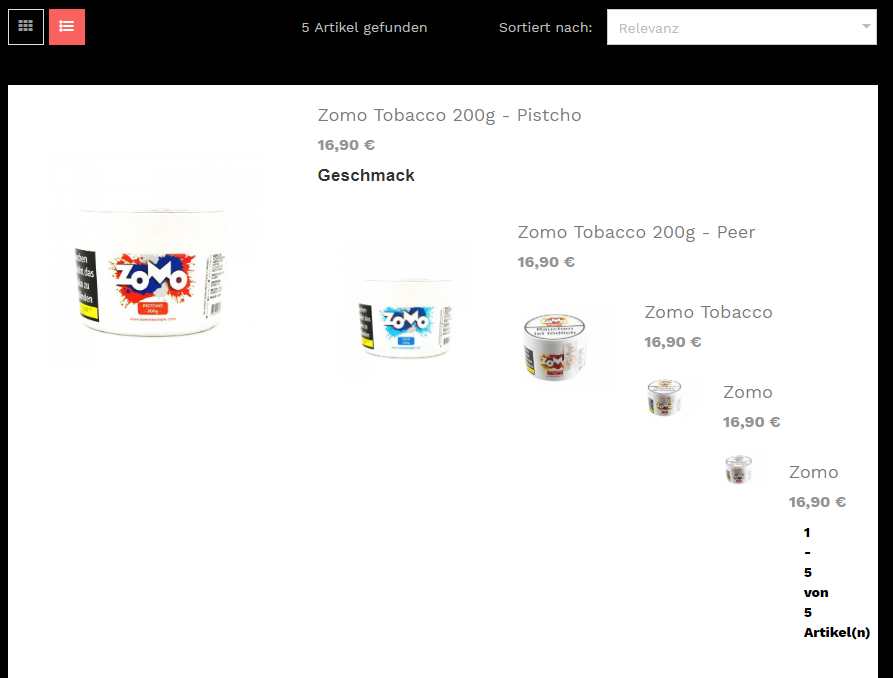The image size is (893, 678).
Task: Switch to grid view layout
Action: 26,27
